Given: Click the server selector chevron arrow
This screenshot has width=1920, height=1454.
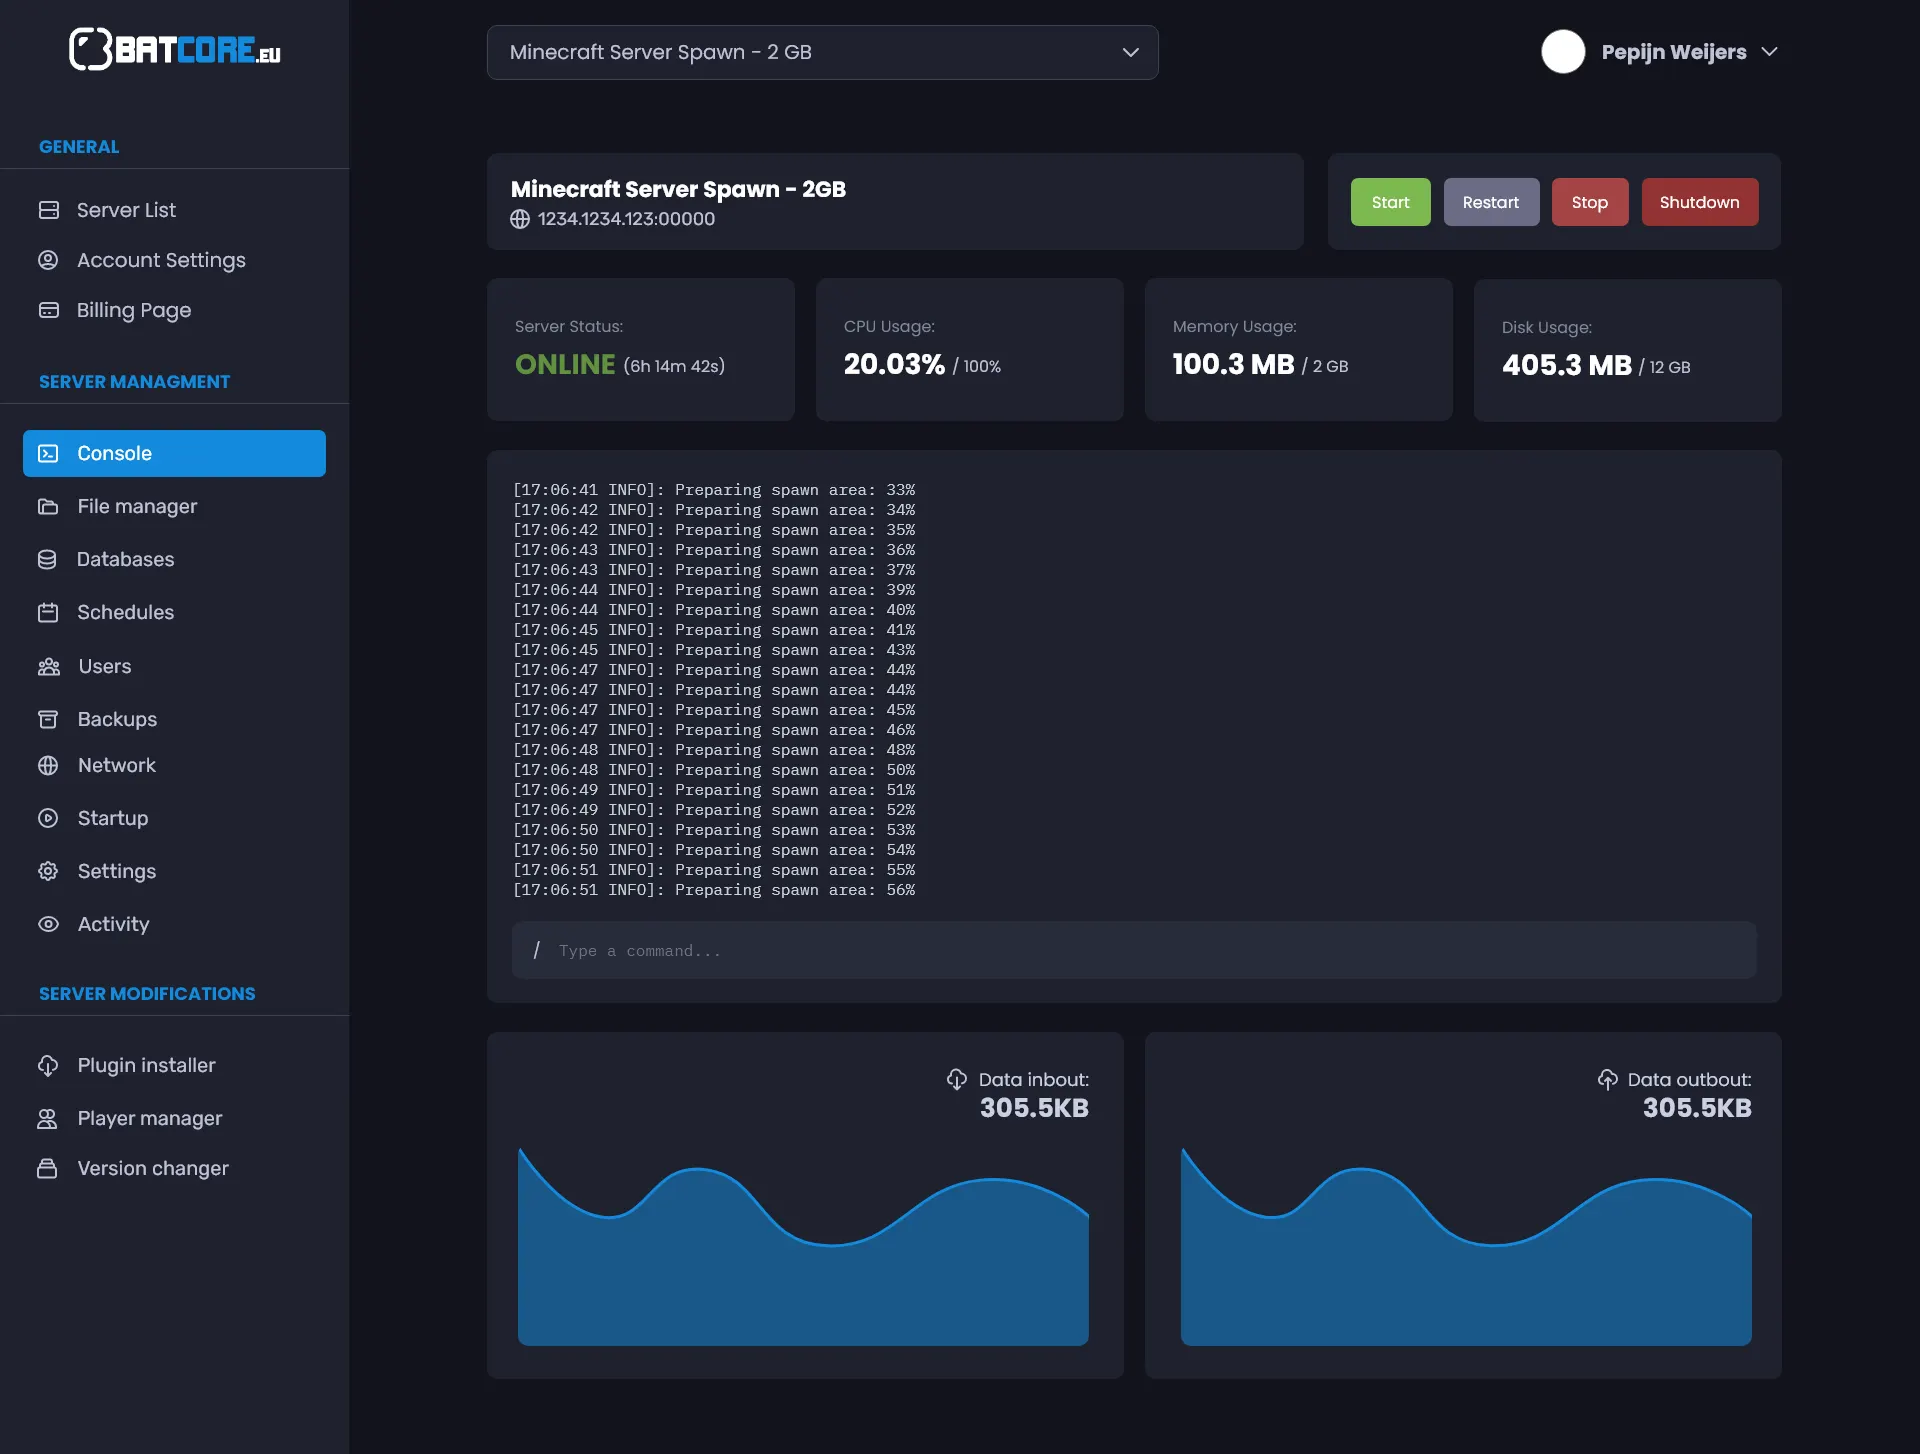Looking at the screenshot, I should coord(1130,52).
